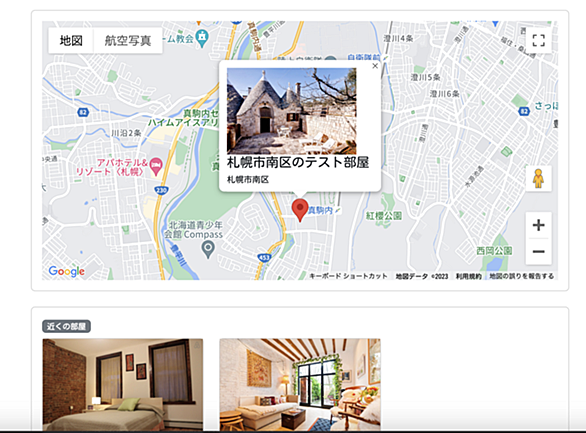Screen dimensions: 586x433
Task: Click 札幌市南区のテスト部屋 title
Action: tap(298, 163)
